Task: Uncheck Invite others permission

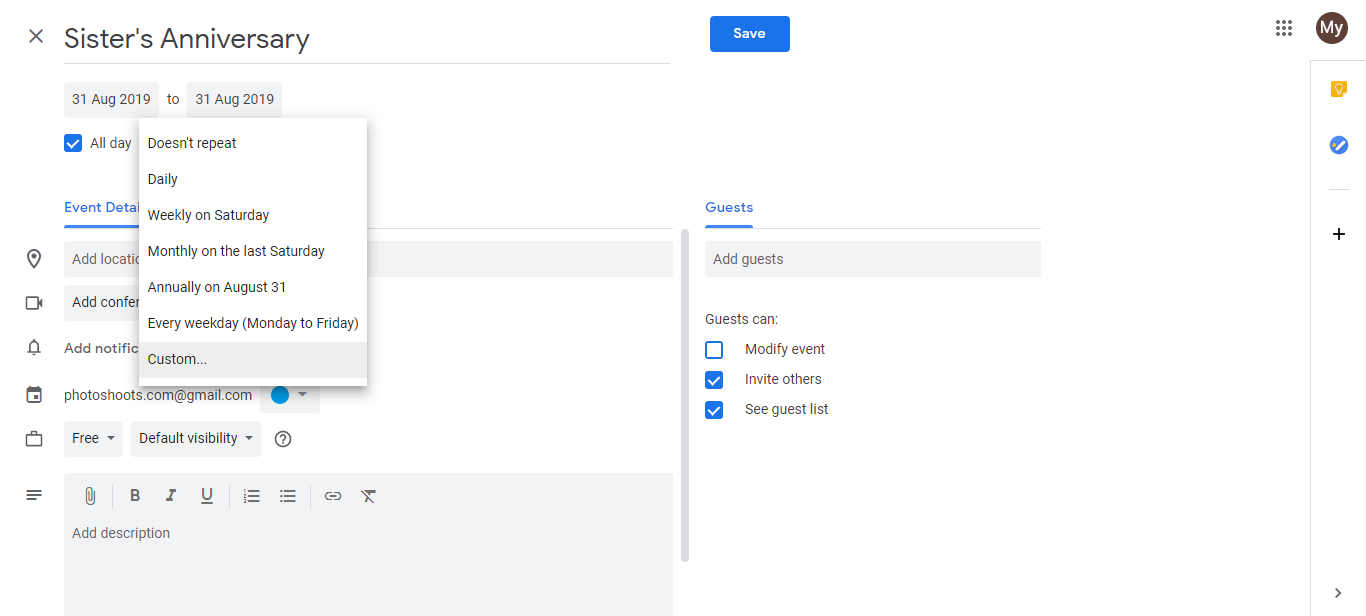Action: click(x=714, y=380)
